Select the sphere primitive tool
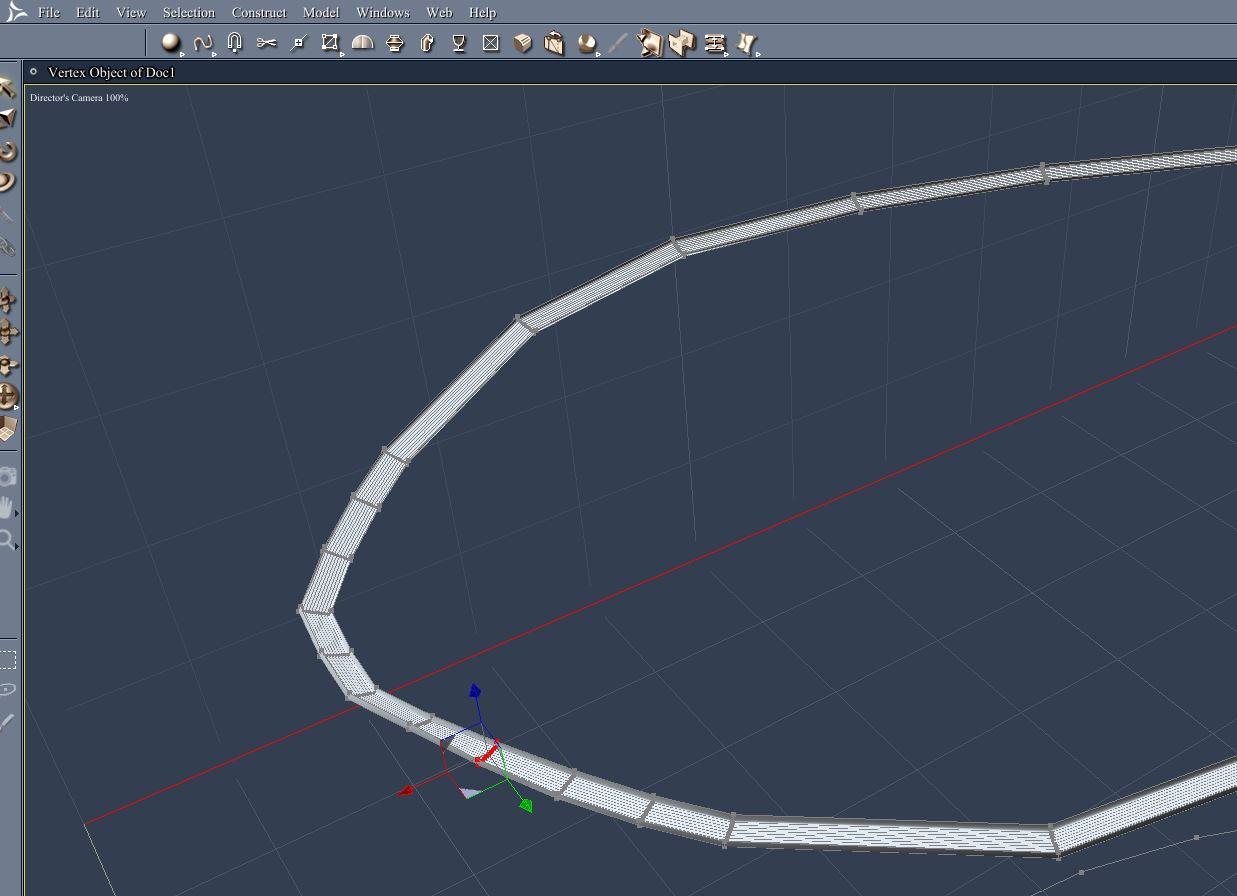 point(171,43)
